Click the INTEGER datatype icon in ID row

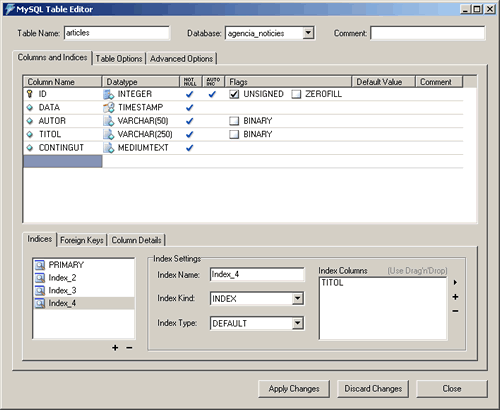pyautogui.click(x=108, y=94)
